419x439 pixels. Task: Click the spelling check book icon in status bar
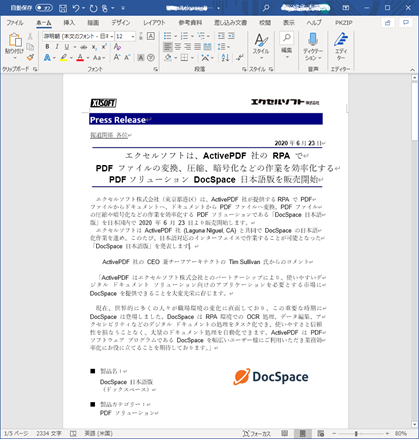click(x=73, y=433)
